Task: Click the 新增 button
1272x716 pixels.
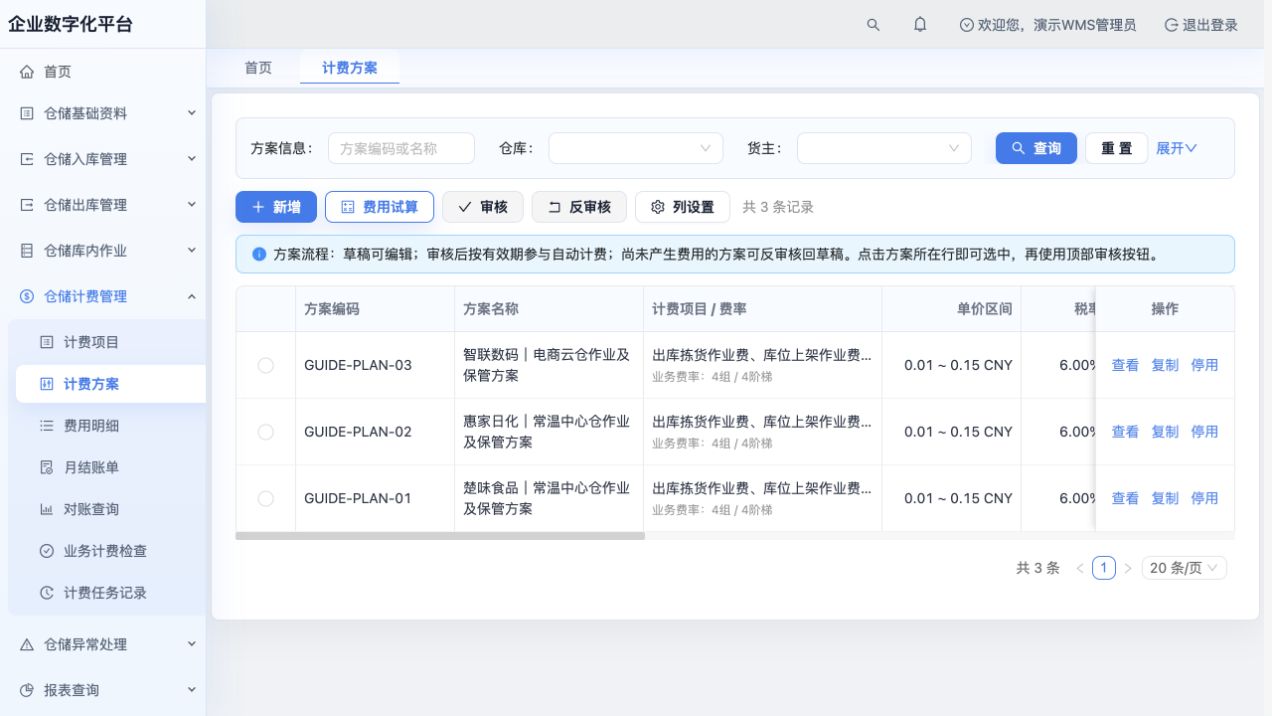Action: [276, 207]
